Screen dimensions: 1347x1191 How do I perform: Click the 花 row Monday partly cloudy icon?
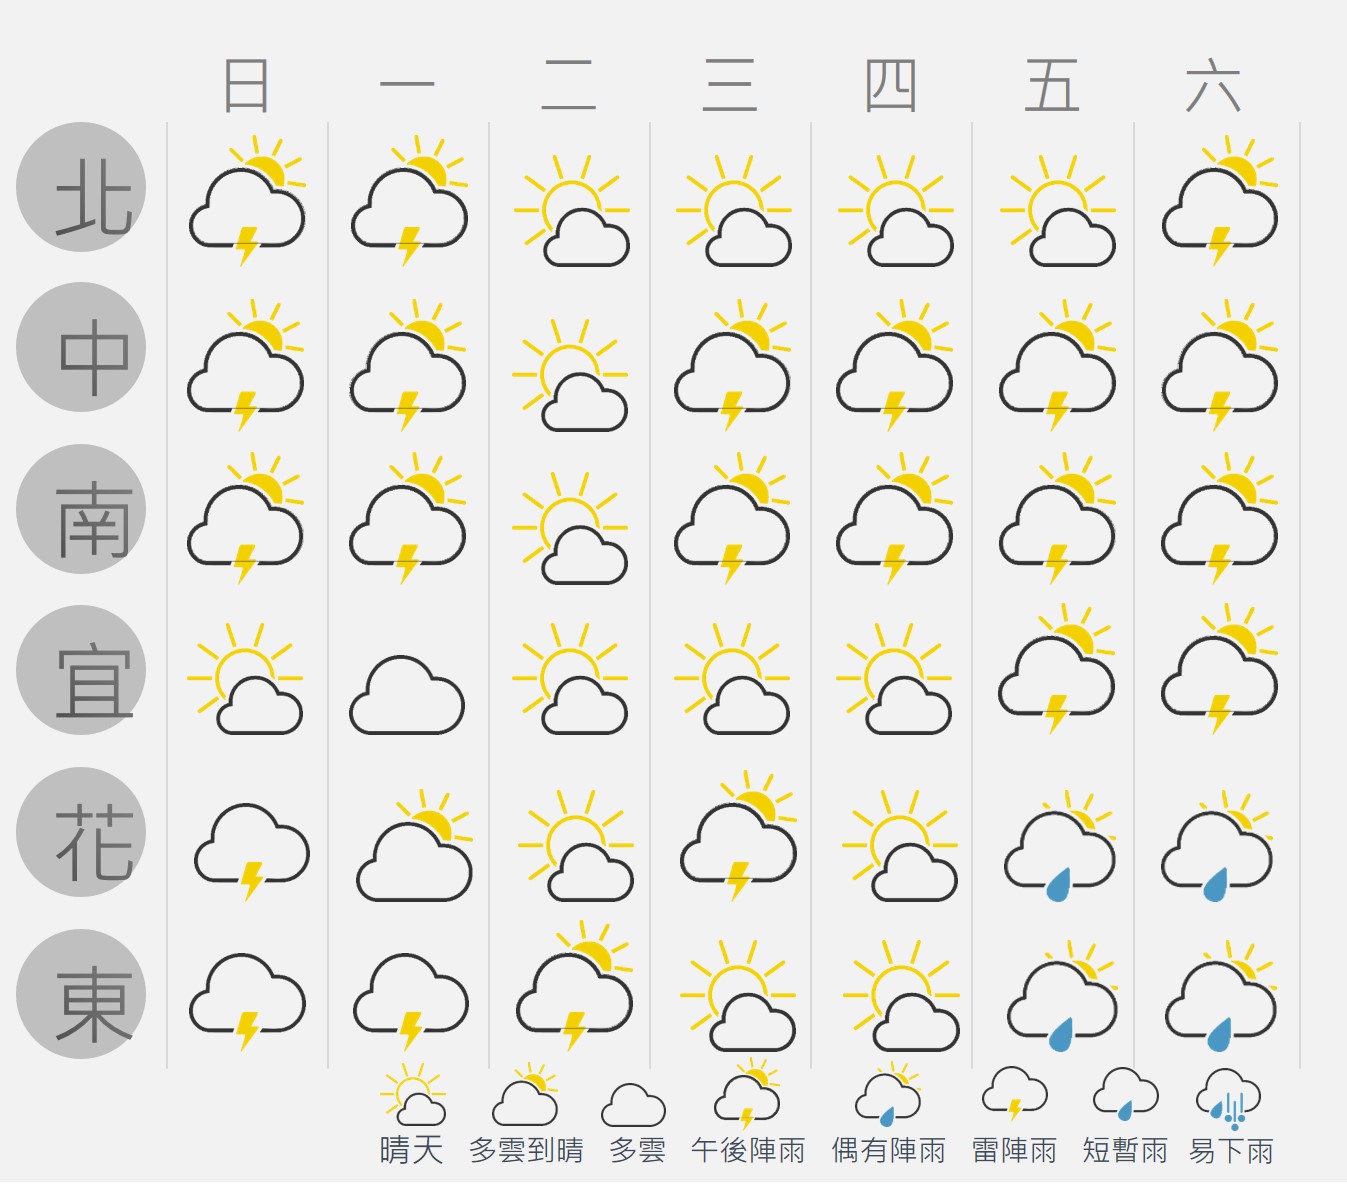click(x=415, y=845)
